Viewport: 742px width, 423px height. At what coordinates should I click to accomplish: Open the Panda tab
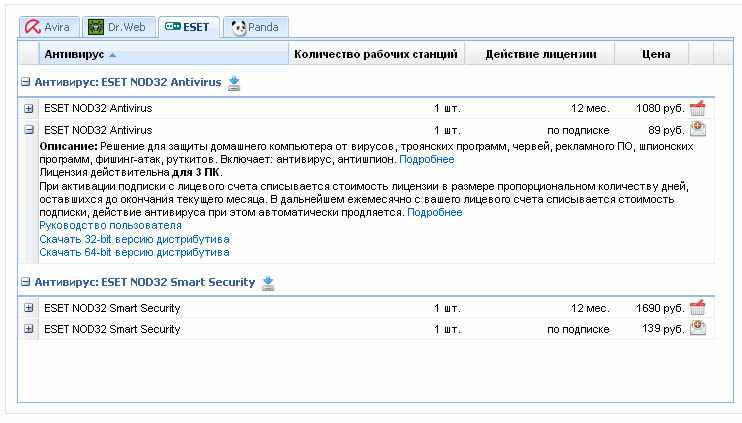point(256,27)
